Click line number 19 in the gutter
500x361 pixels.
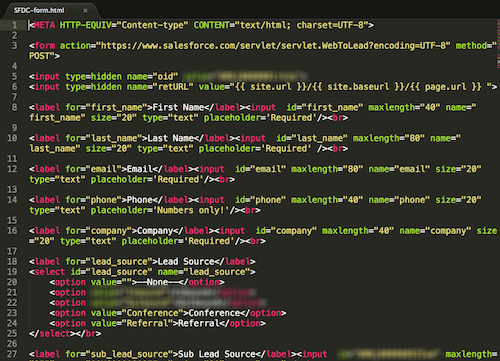pyautogui.click(x=12, y=272)
